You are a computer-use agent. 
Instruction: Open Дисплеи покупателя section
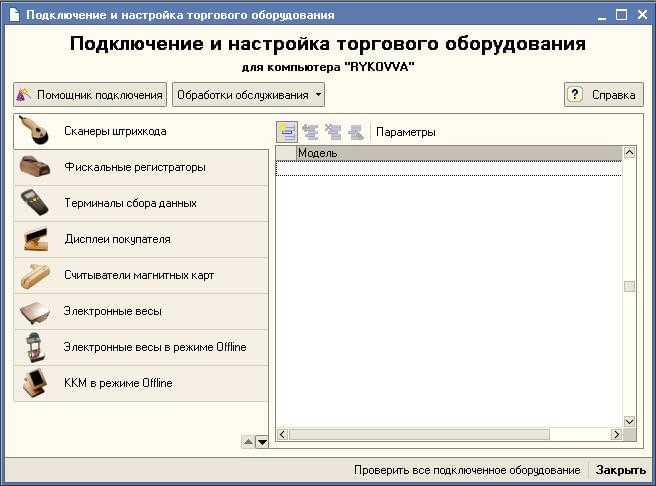tap(141, 239)
